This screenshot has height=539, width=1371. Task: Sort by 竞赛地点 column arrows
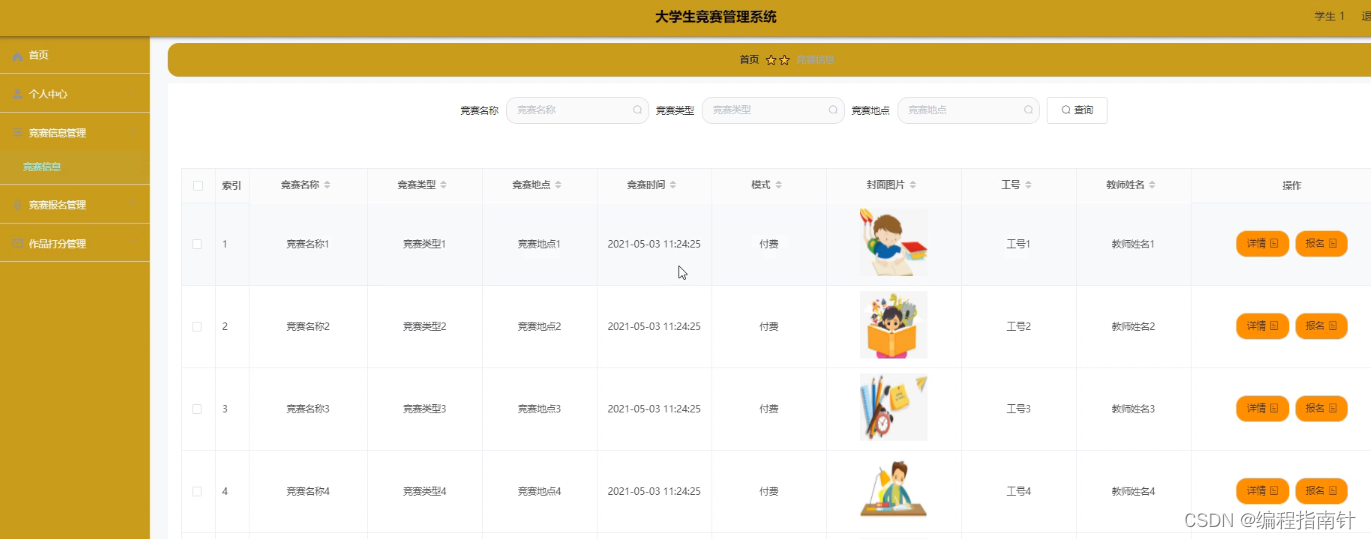click(558, 185)
